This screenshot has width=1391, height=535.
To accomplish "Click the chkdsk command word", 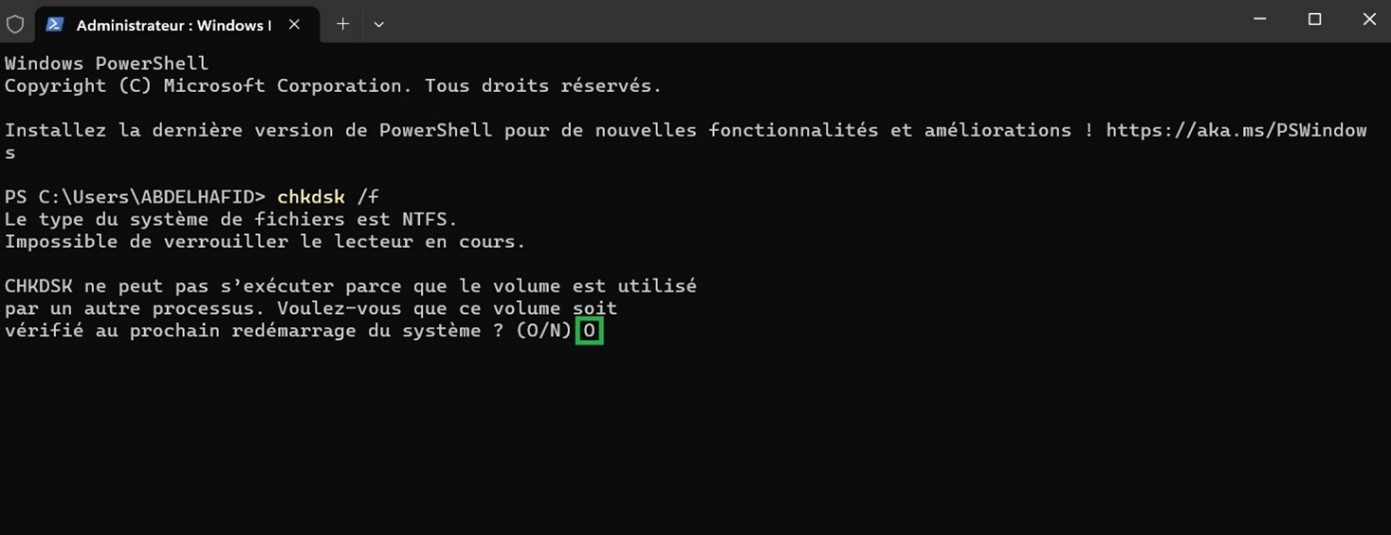I will (311, 197).
